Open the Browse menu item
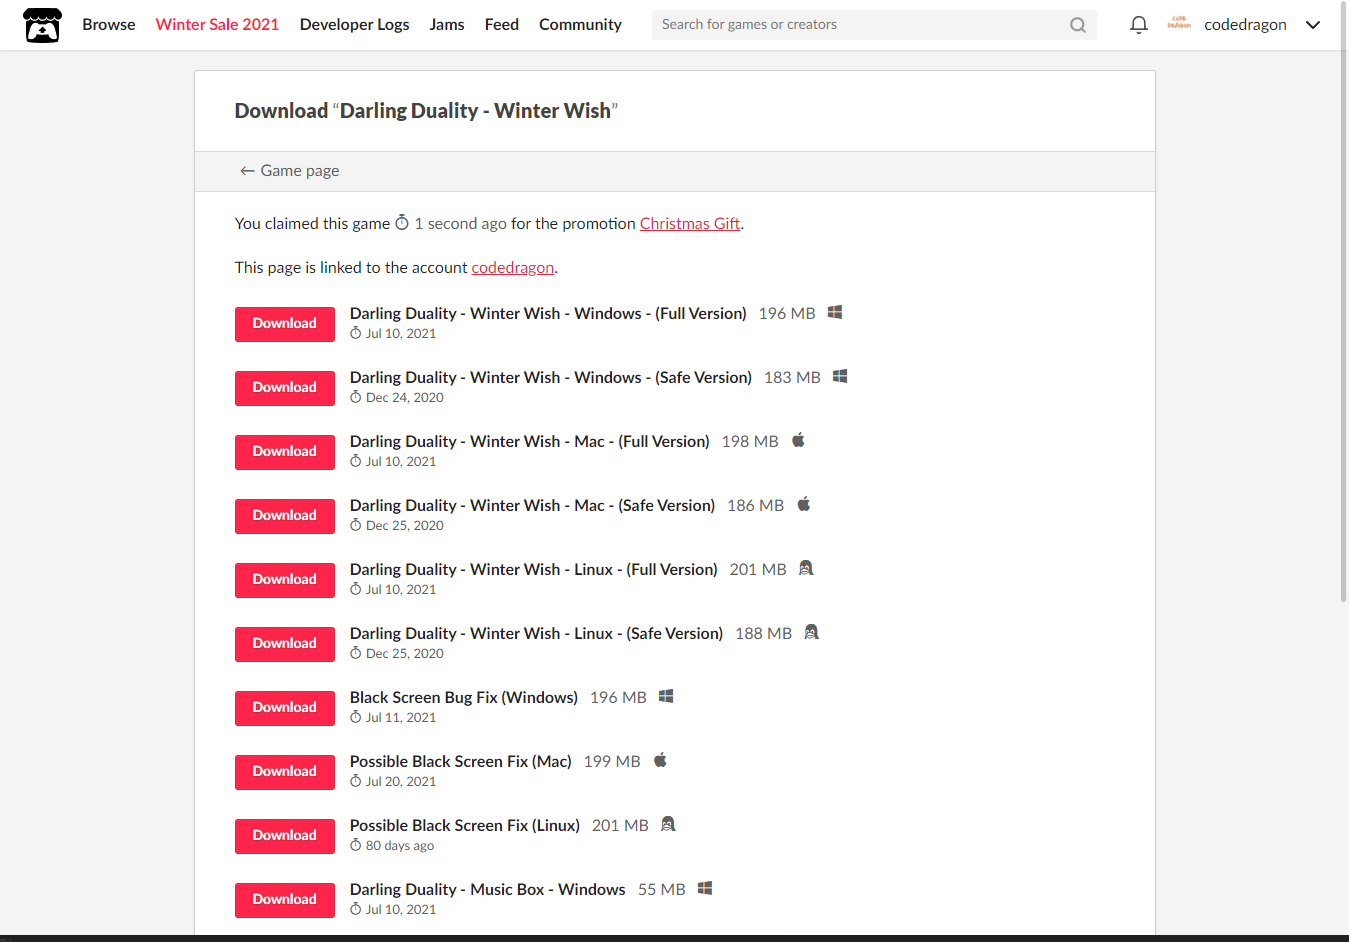Screen dimensions: 1349x942 click(x=109, y=25)
